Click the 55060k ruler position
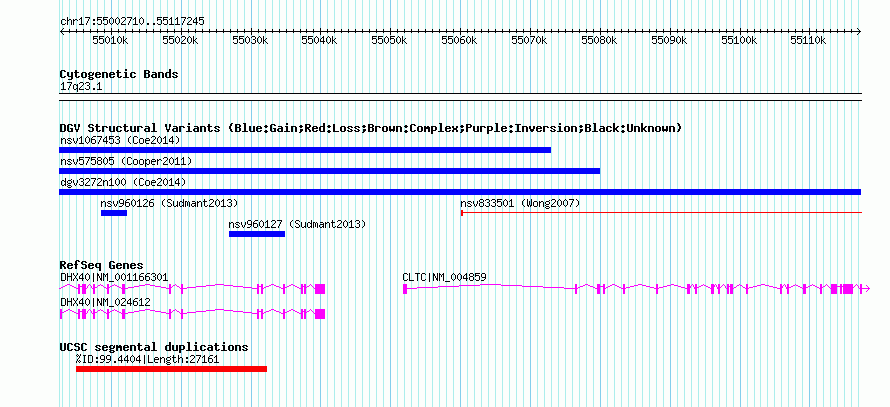The height and width of the screenshot is (407, 890). [459, 40]
